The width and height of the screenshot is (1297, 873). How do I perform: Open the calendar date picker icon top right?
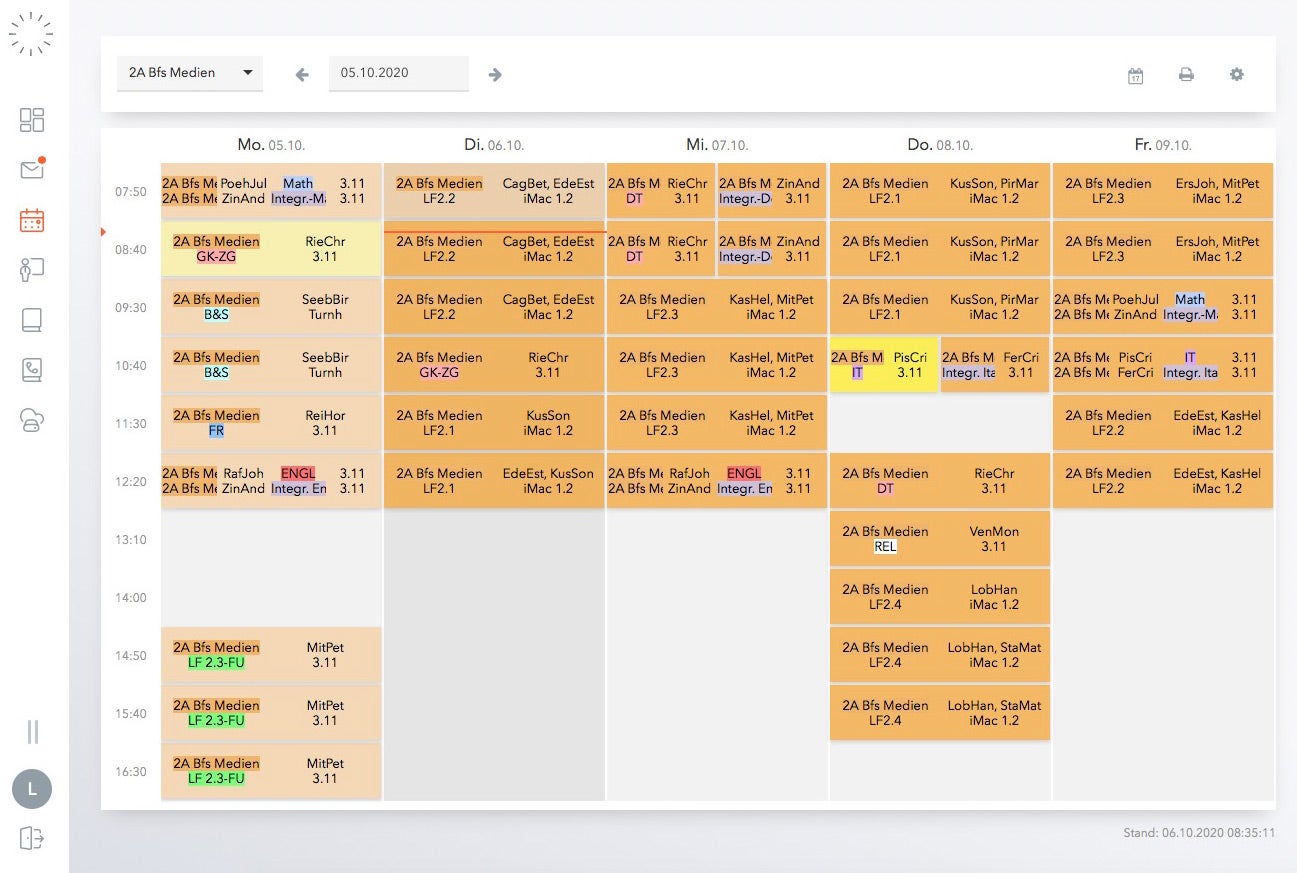click(1135, 76)
